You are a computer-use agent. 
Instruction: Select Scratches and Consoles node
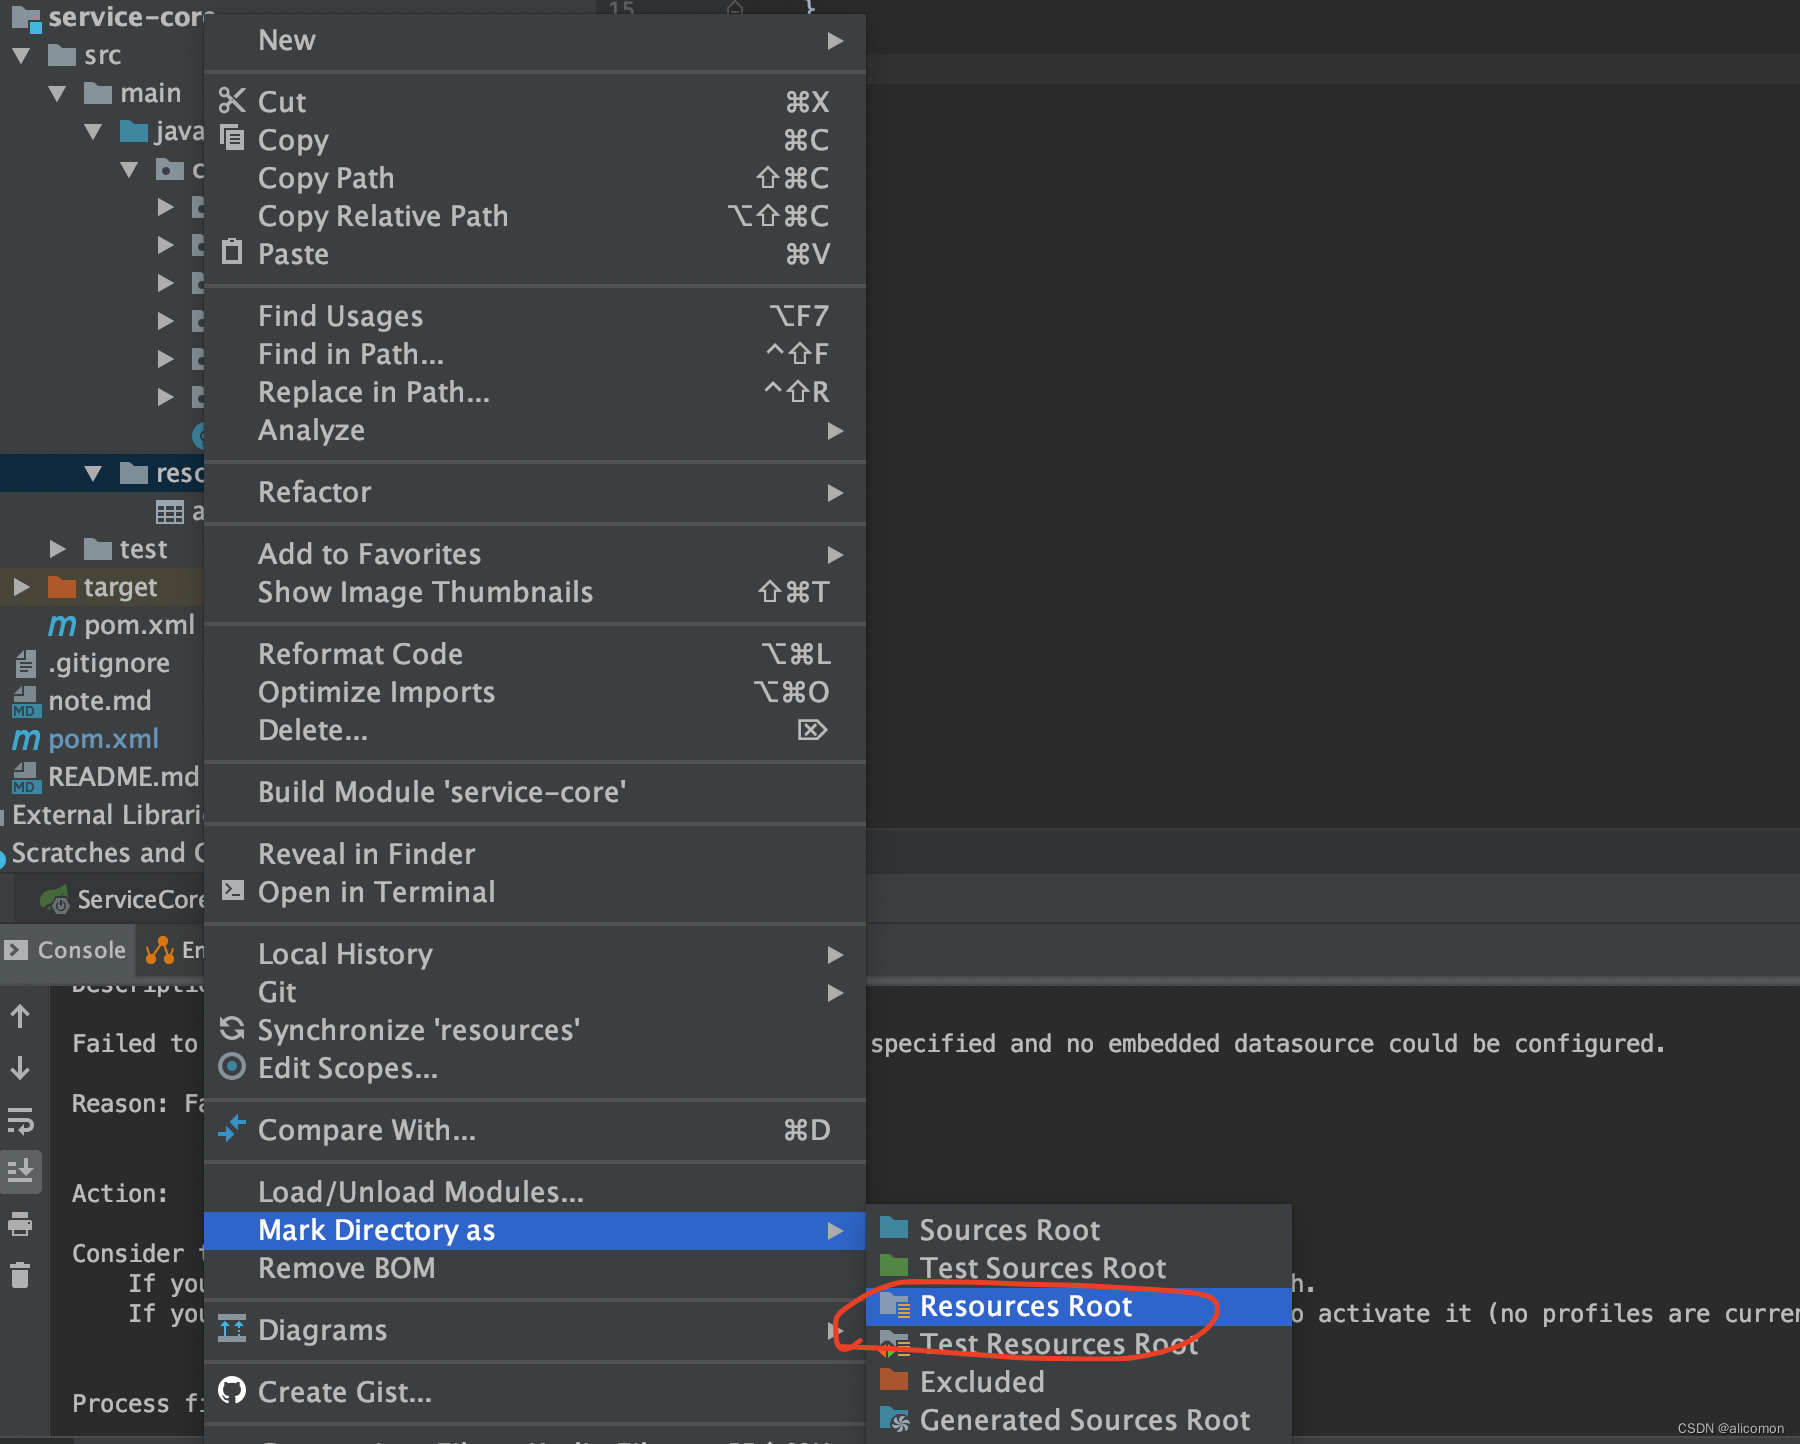[x=108, y=853]
